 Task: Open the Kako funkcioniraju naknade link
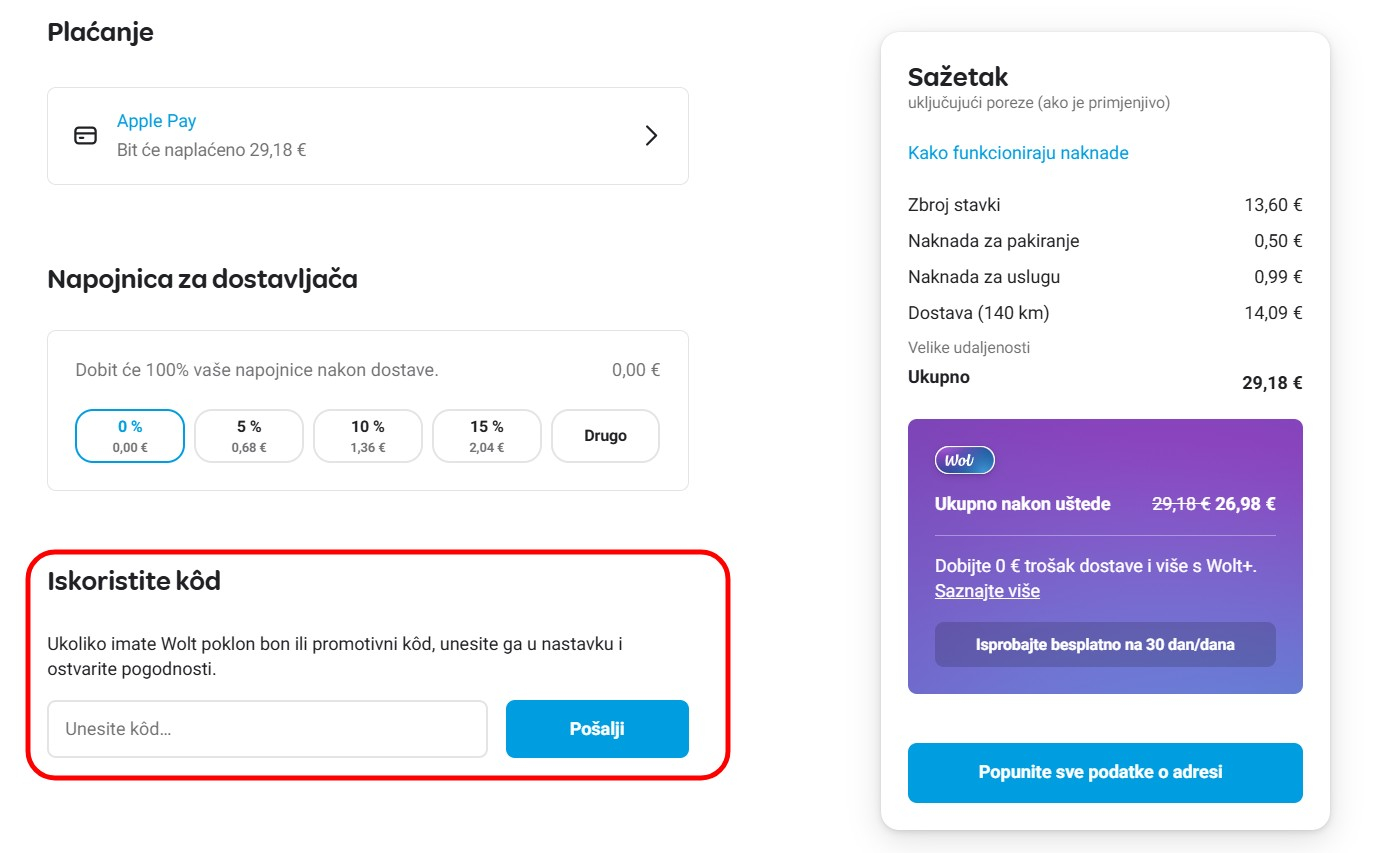pos(1016,152)
